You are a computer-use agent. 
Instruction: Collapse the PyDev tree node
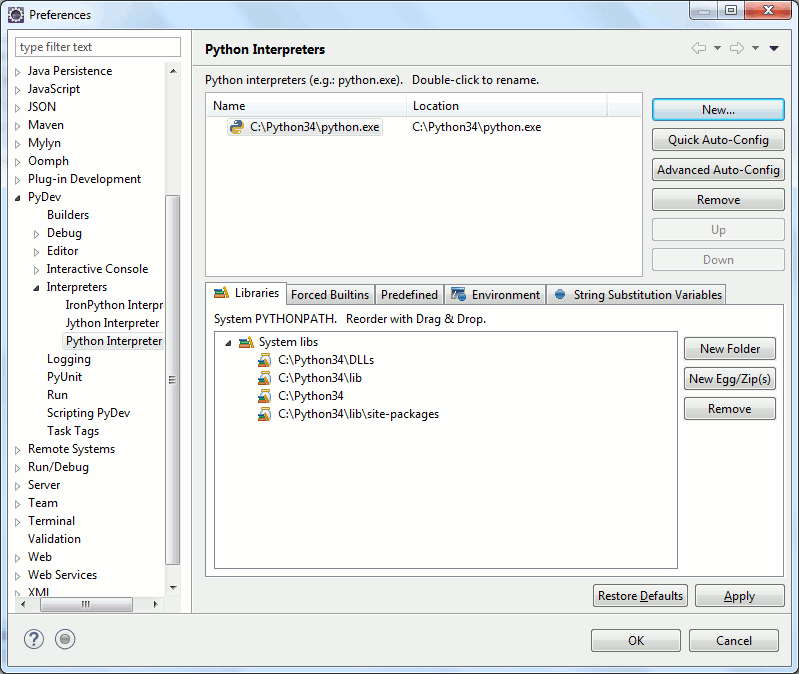(x=18, y=198)
